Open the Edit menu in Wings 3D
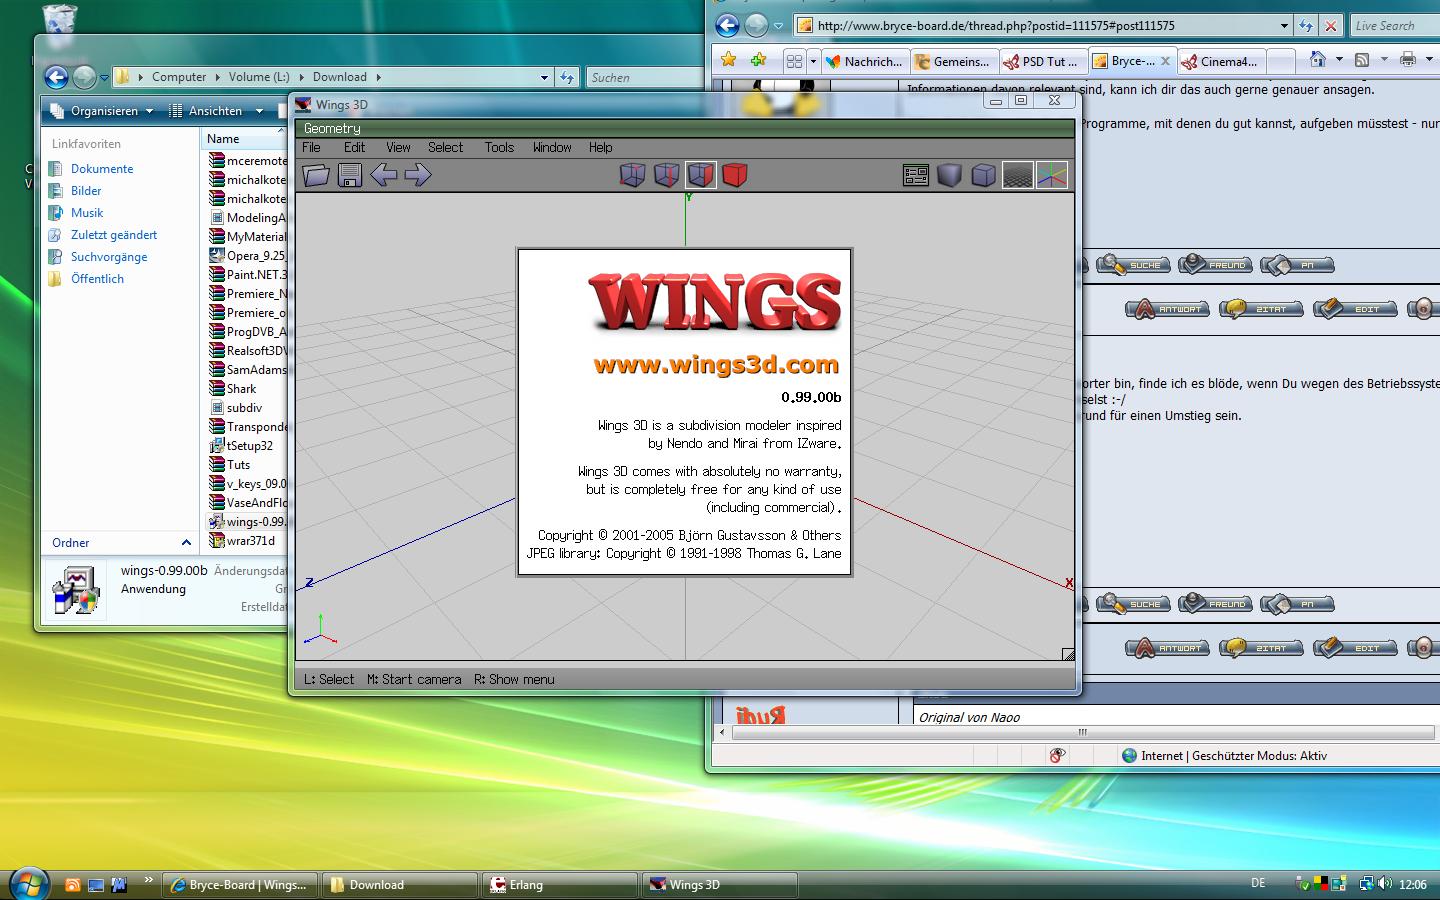The image size is (1440, 900). (355, 147)
